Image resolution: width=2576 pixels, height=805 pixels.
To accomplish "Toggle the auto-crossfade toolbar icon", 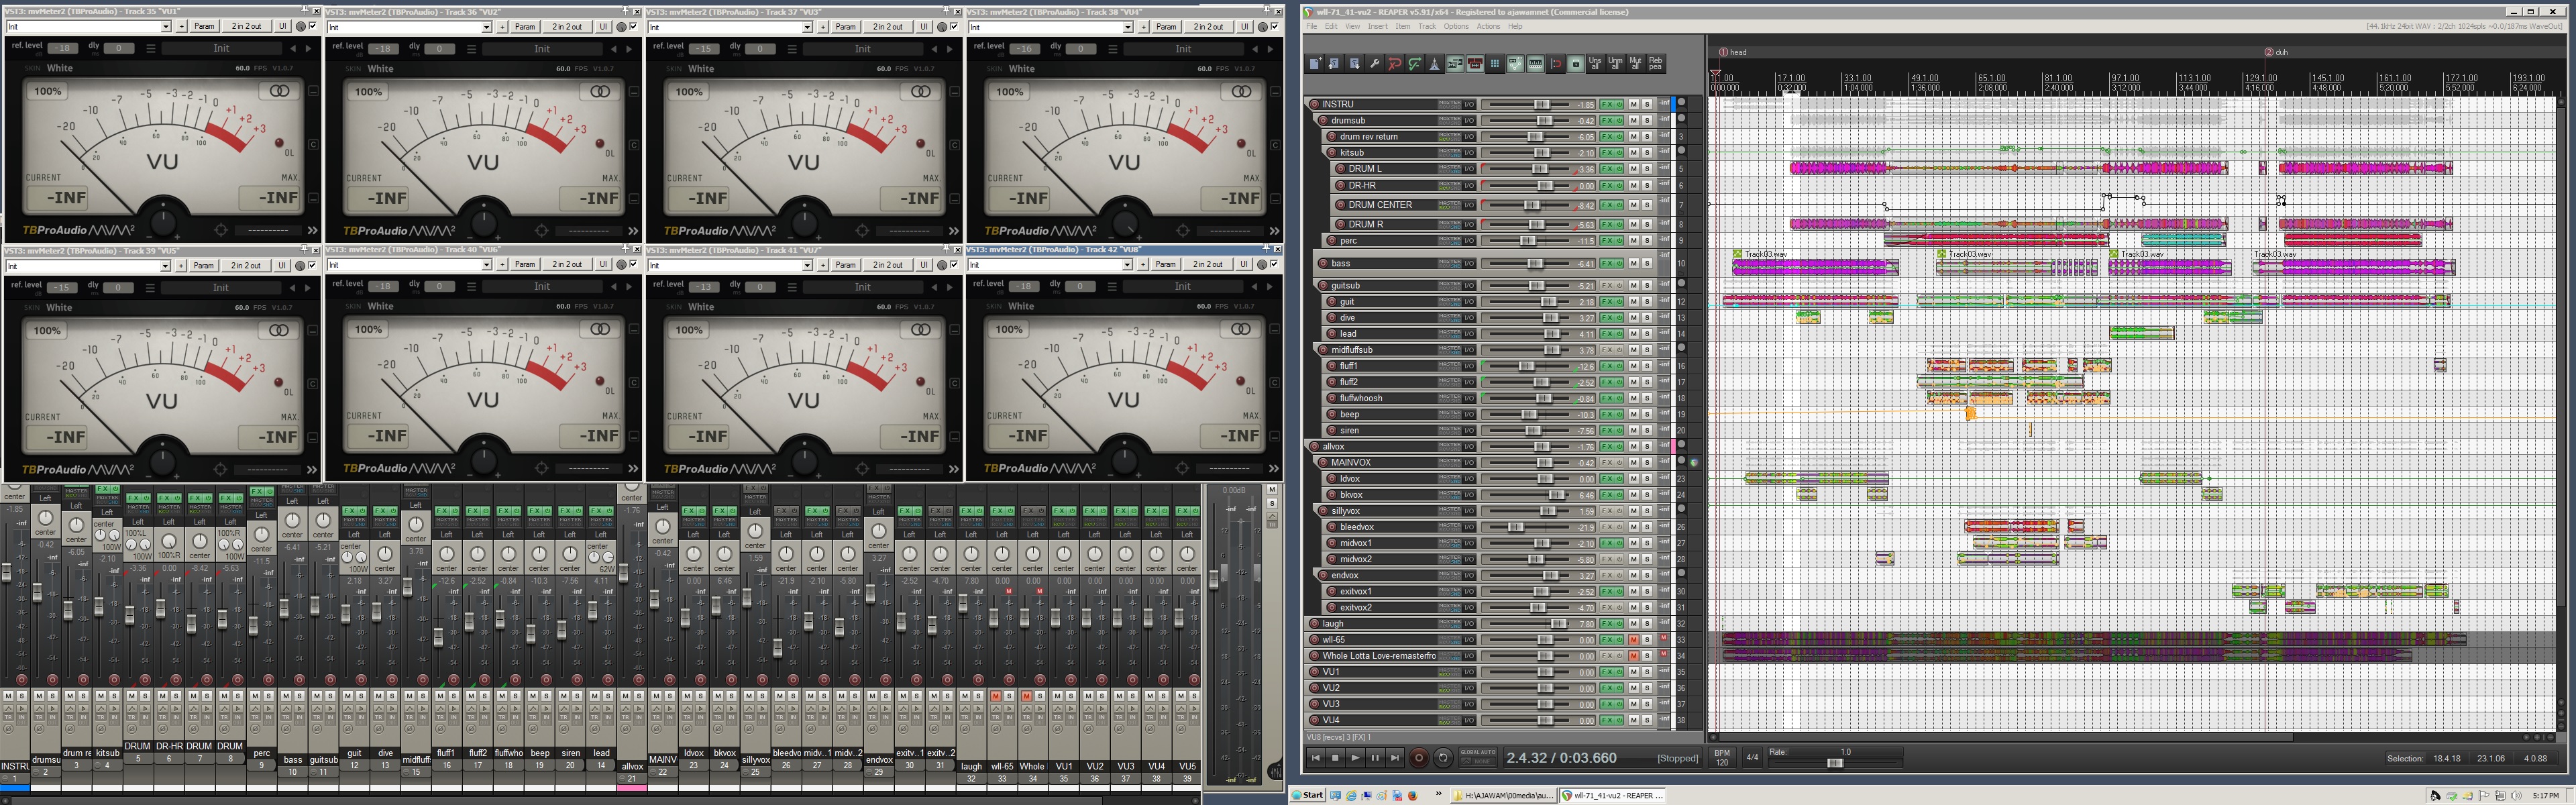I will pyautogui.click(x=1455, y=64).
